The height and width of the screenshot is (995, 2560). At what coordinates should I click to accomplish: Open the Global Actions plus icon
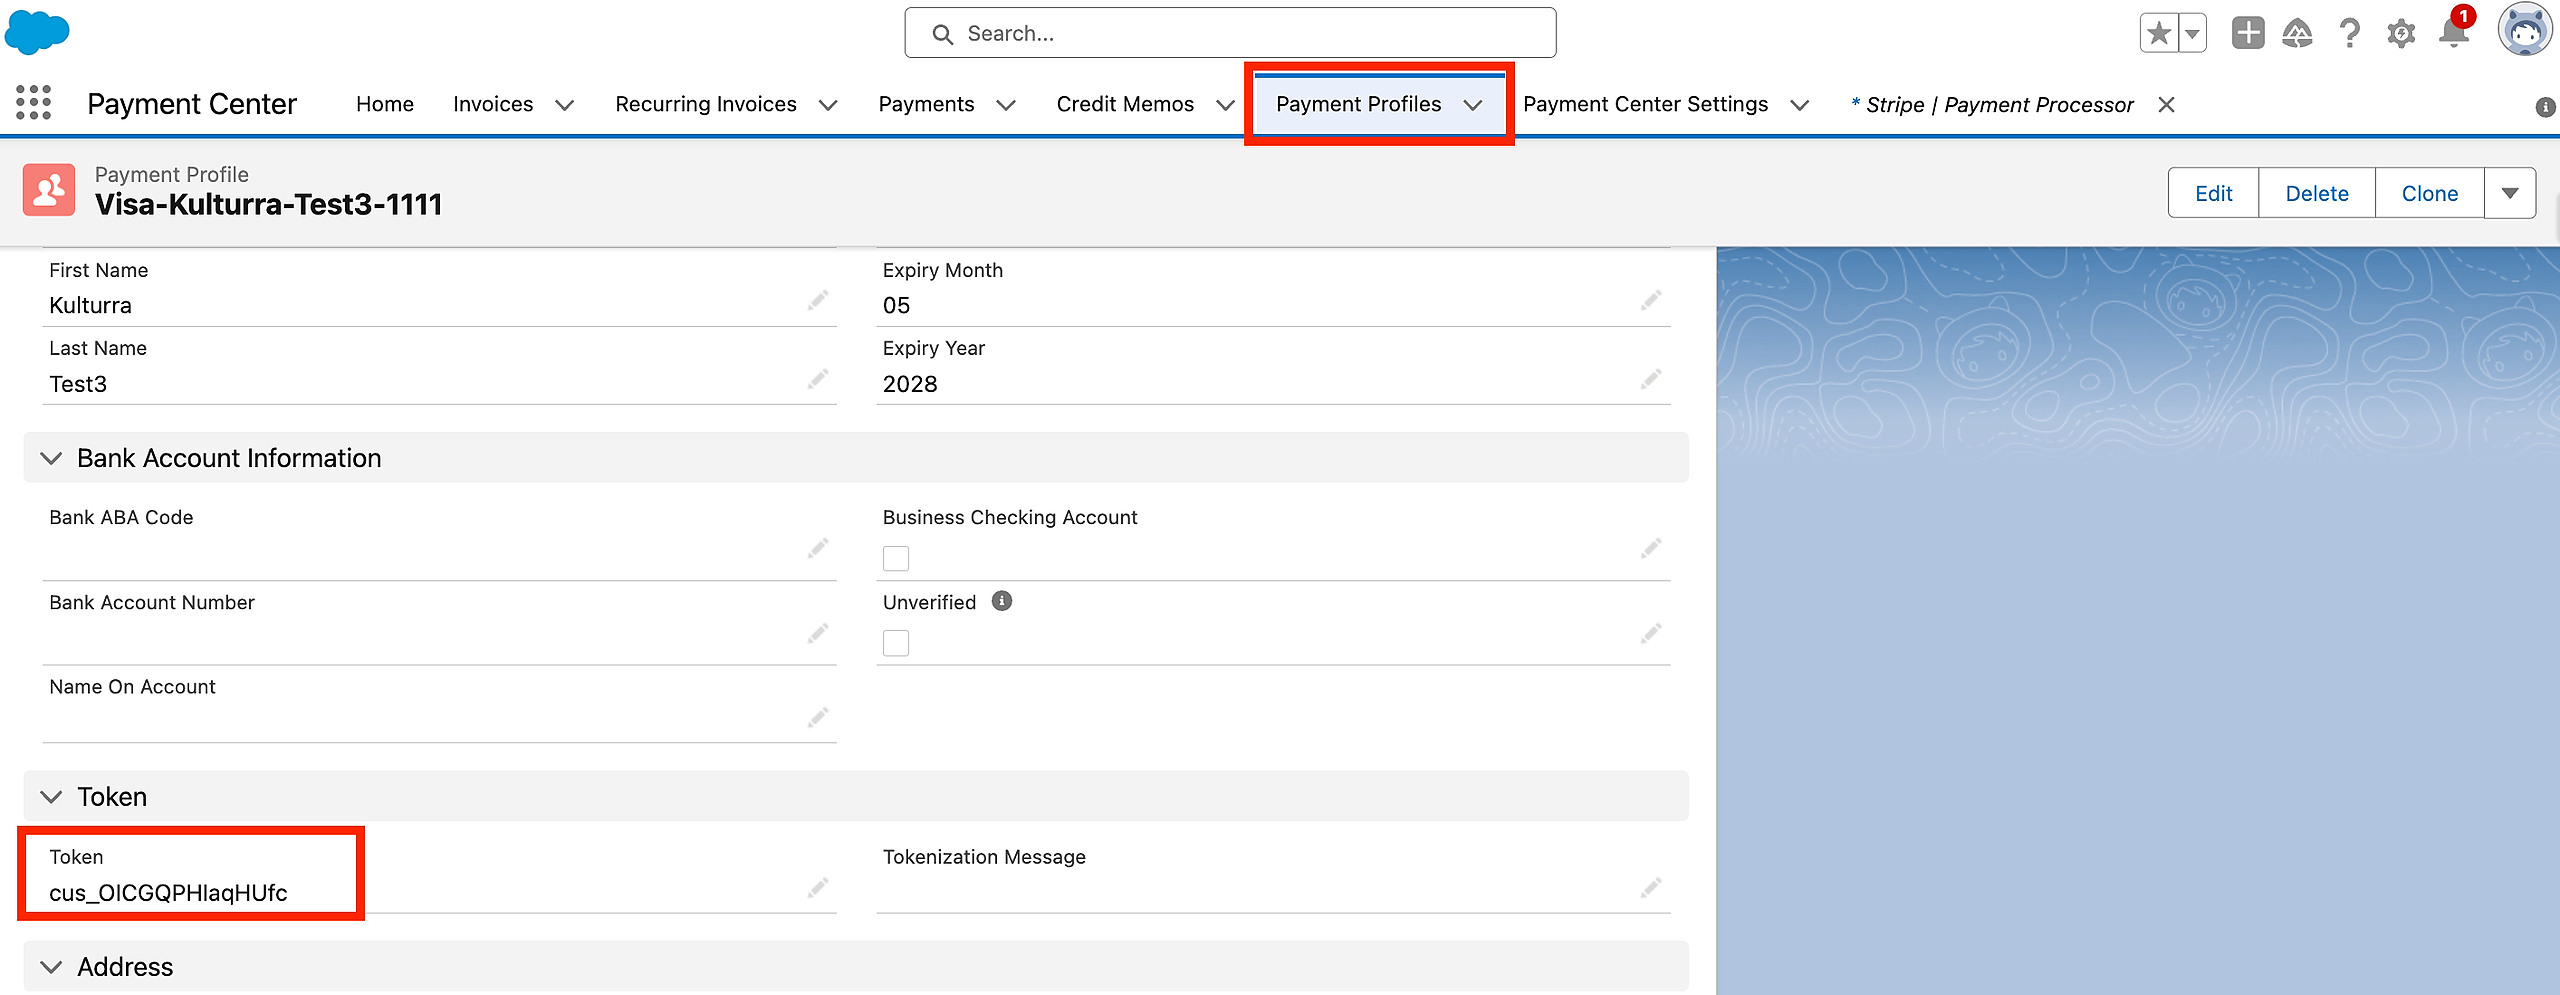click(2248, 34)
